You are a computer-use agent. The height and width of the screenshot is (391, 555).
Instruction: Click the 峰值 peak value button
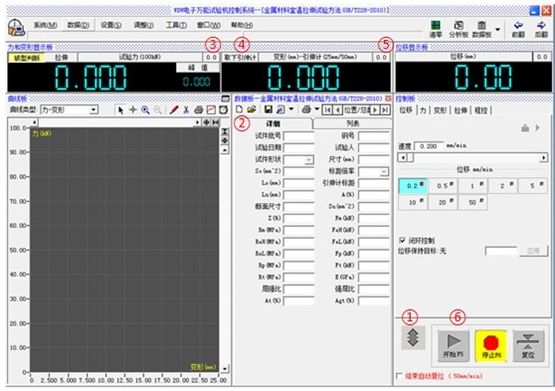(198, 68)
